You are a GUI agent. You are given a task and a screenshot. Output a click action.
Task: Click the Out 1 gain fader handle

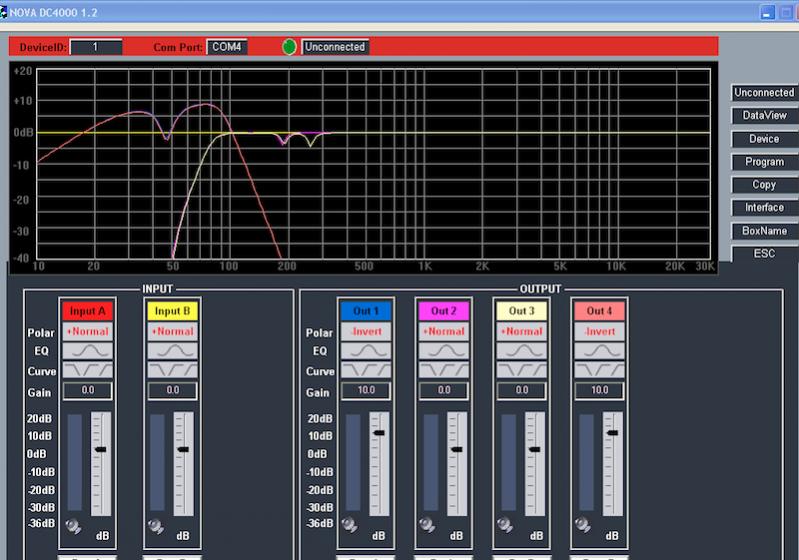(x=379, y=432)
